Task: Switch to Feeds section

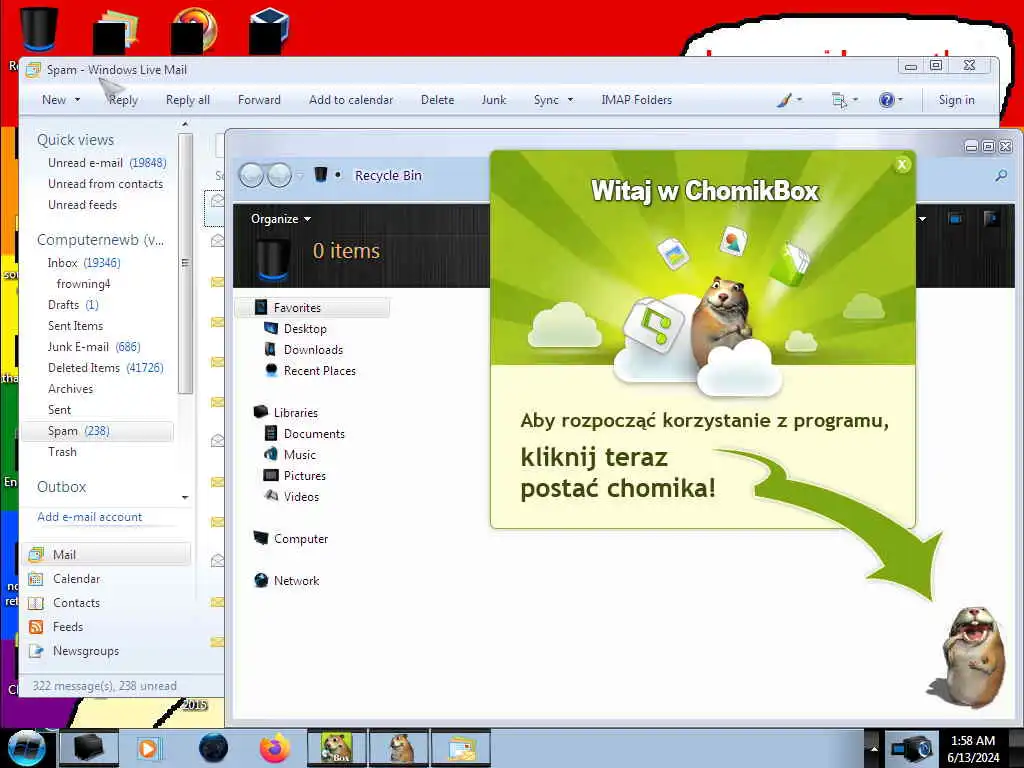Action: (x=67, y=627)
